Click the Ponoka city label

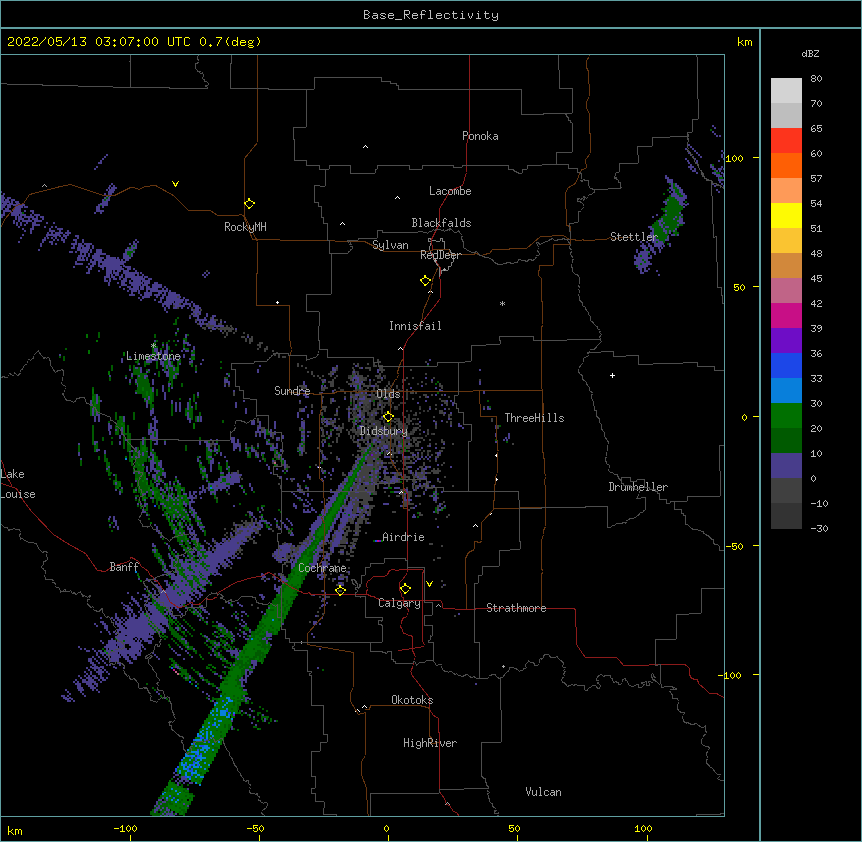(x=480, y=136)
